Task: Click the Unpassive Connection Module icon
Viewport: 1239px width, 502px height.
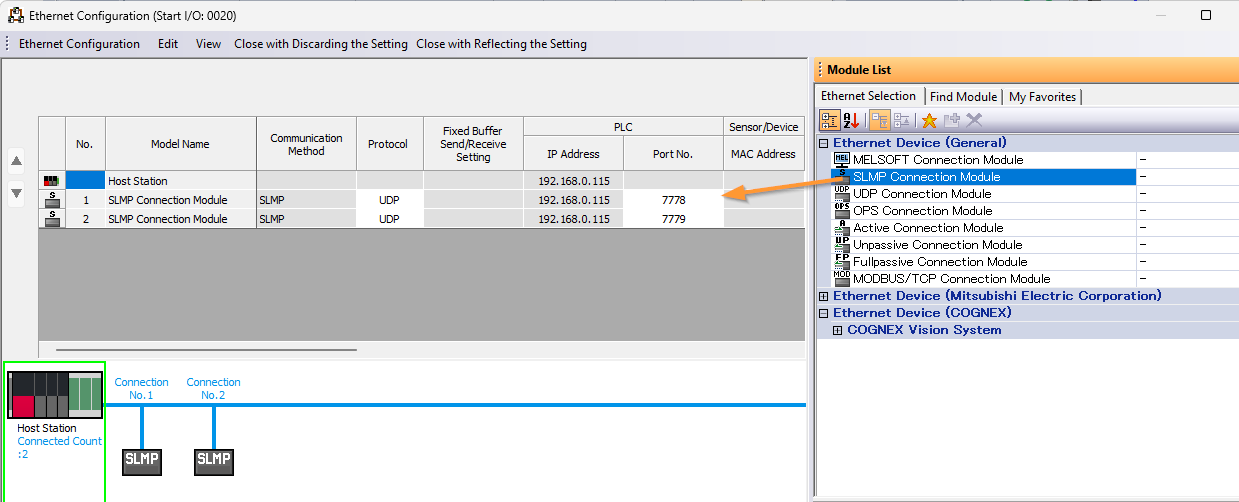Action: click(x=841, y=245)
